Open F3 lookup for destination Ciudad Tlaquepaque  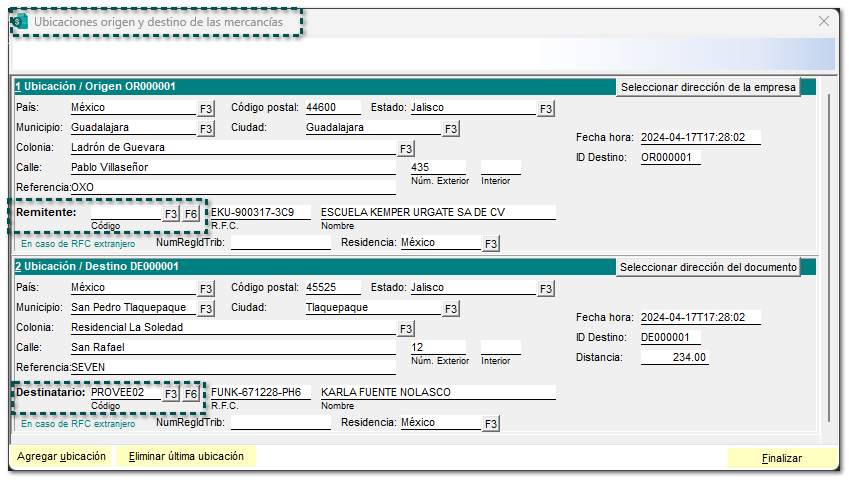[451, 309]
